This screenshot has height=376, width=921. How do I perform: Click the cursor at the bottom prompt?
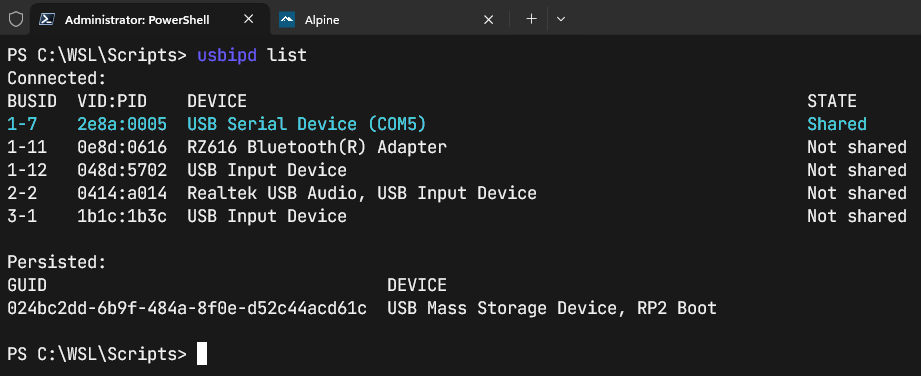(201, 354)
